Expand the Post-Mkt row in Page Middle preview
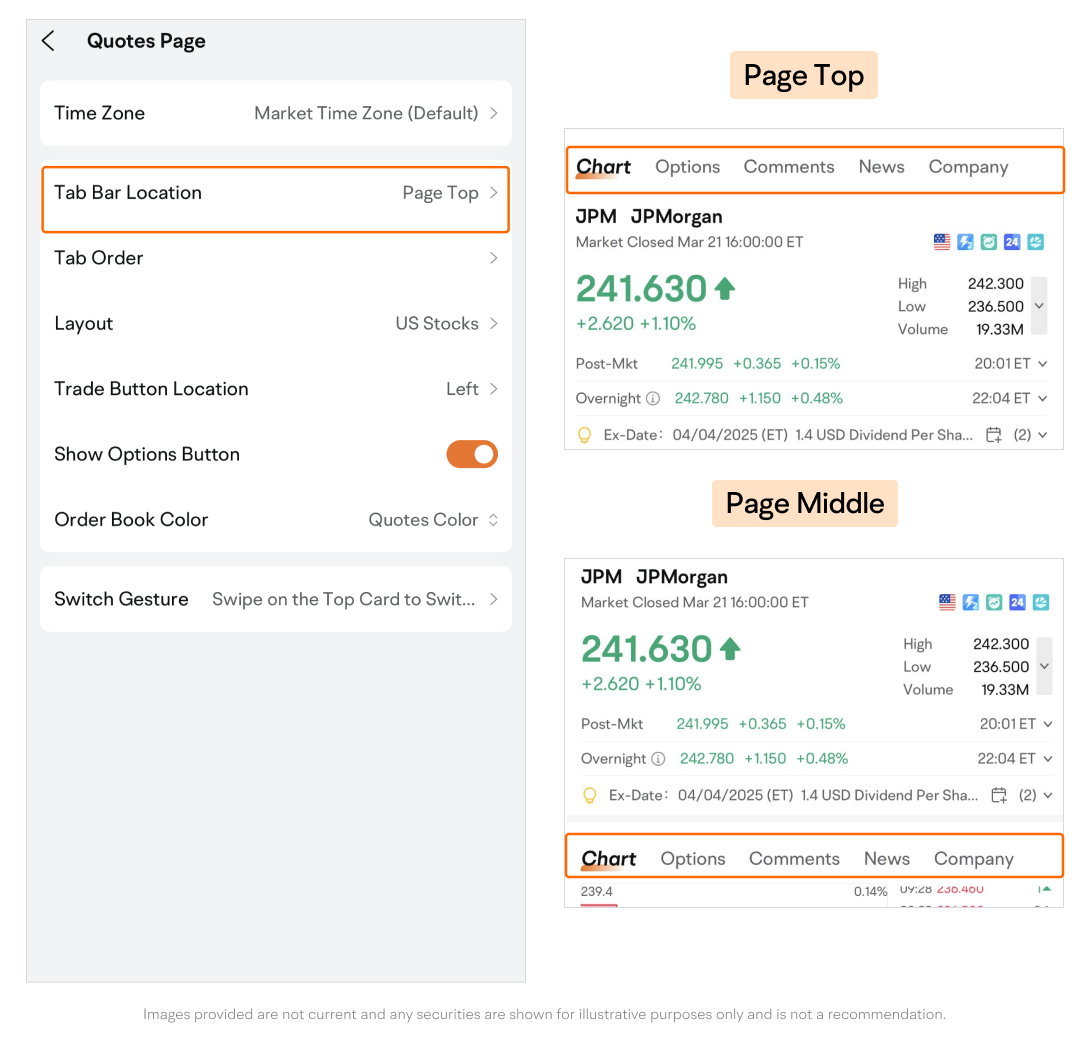The image size is (1090, 1042). tap(1048, 724)
